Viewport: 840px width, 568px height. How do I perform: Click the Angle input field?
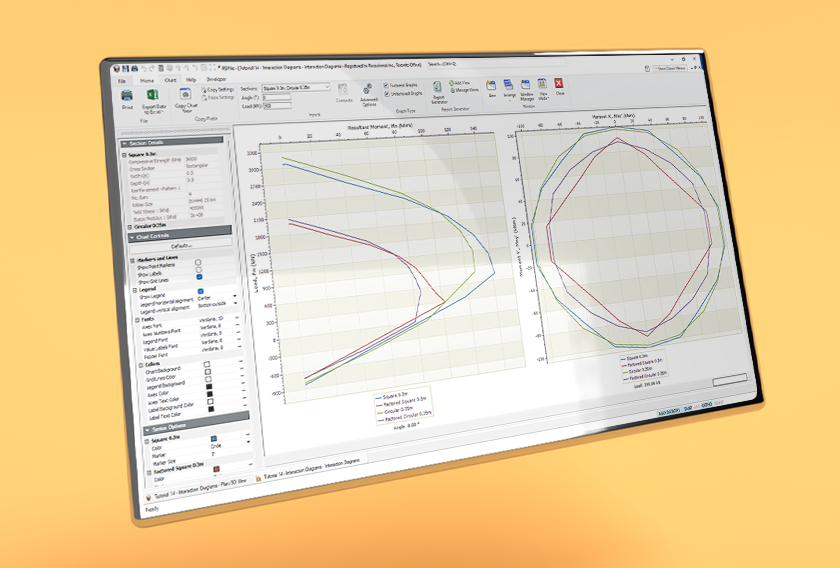click(x=278, y=98)
